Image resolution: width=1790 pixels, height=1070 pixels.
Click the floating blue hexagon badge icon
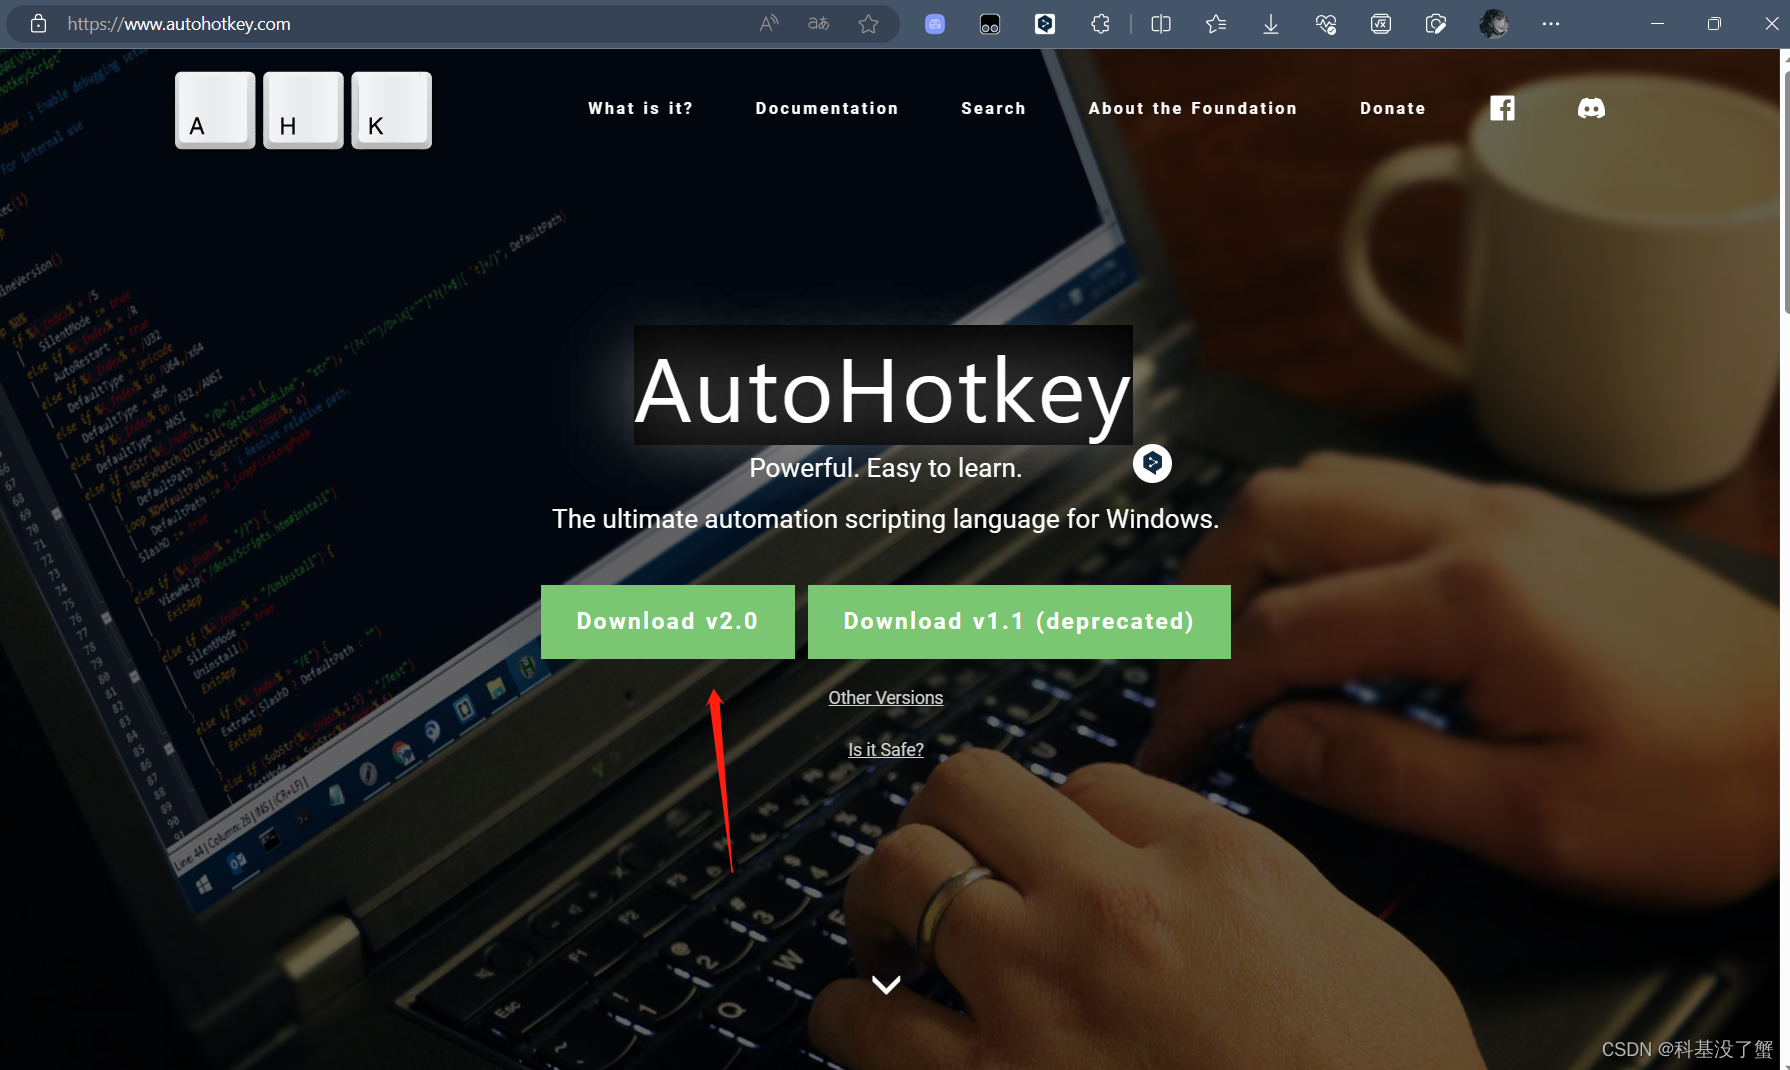pos(1152,463)
